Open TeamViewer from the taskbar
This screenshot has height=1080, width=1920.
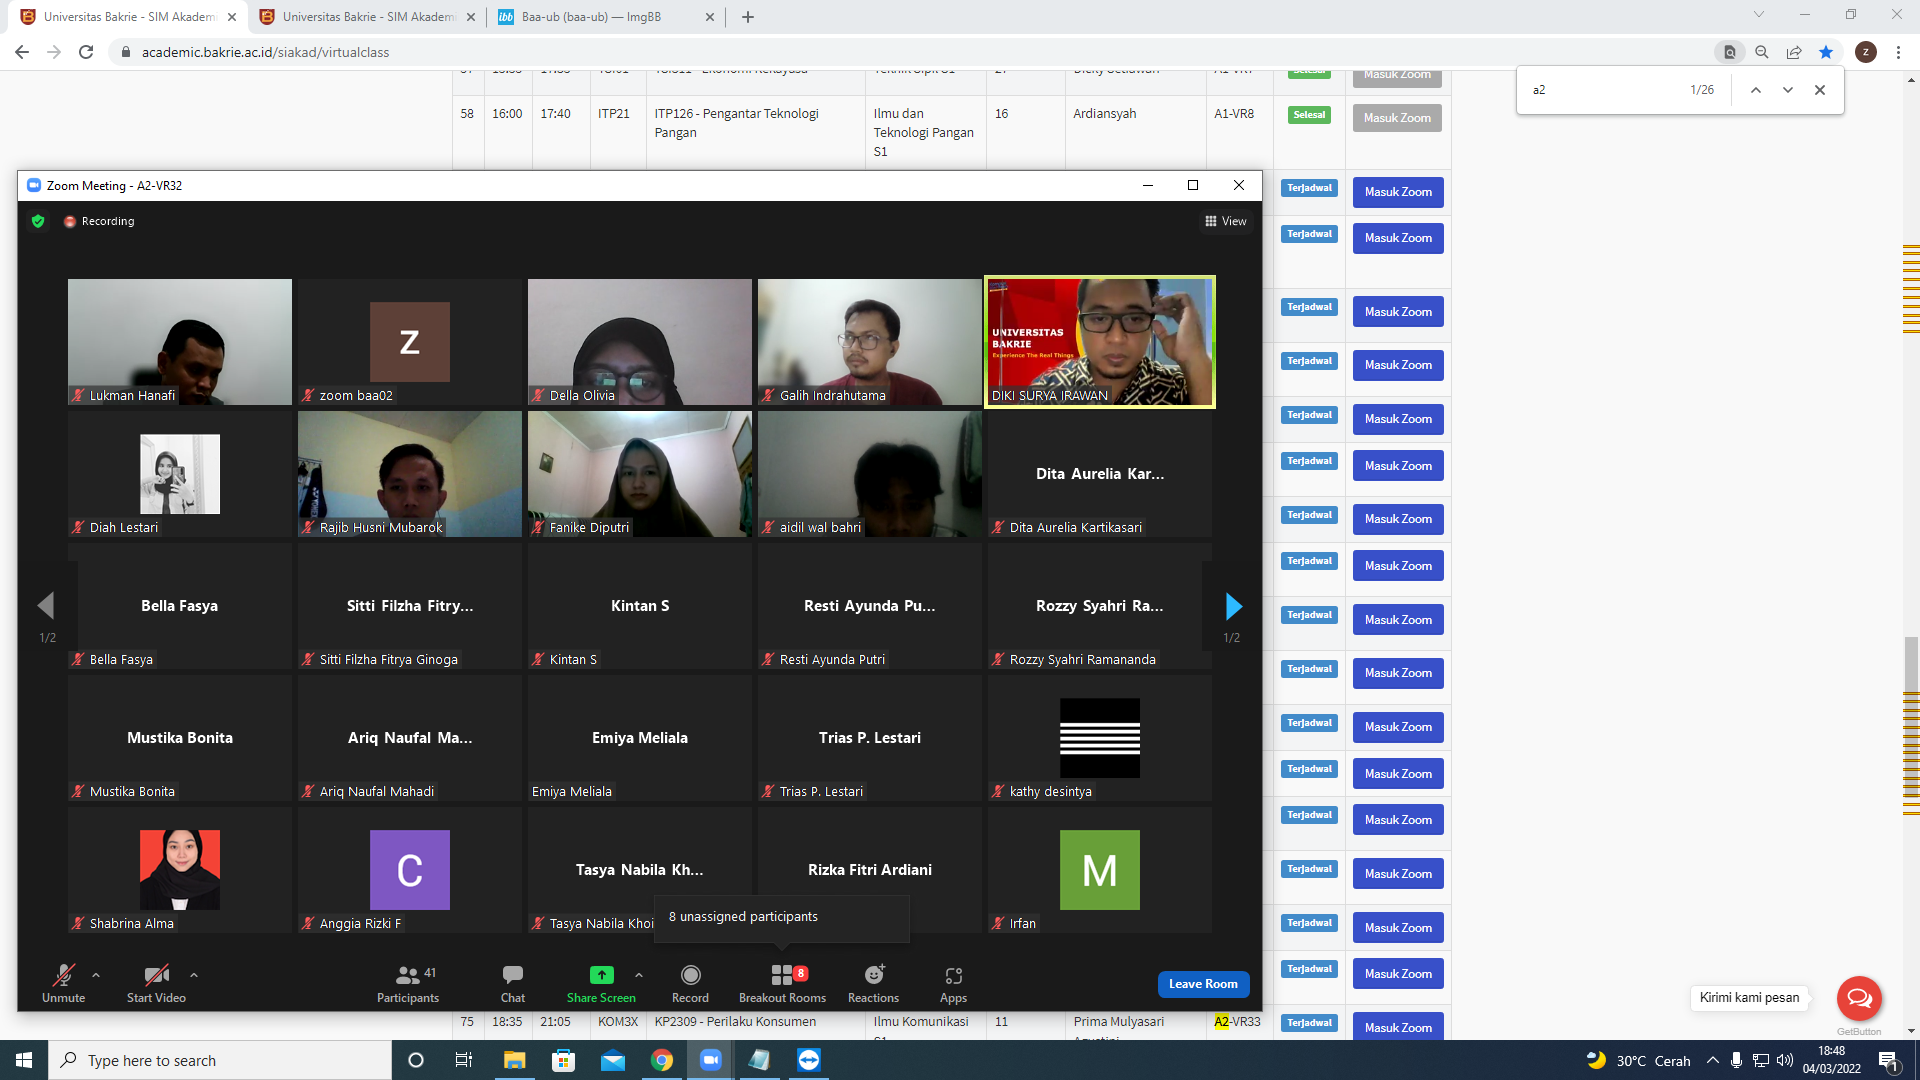tap(809, 1060)
